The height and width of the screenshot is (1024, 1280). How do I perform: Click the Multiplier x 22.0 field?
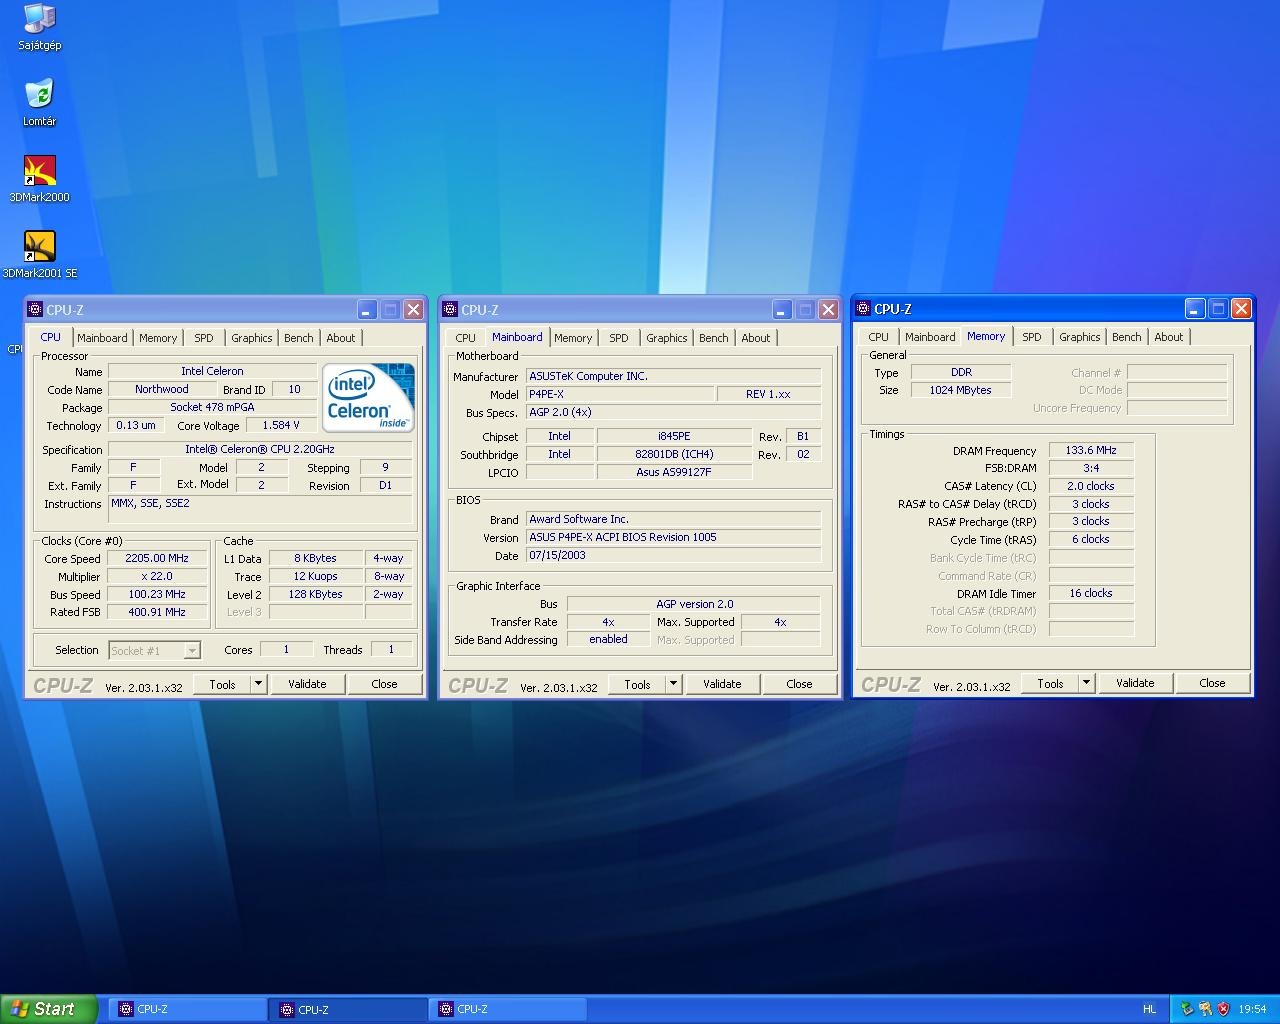(x=157, y=577)
